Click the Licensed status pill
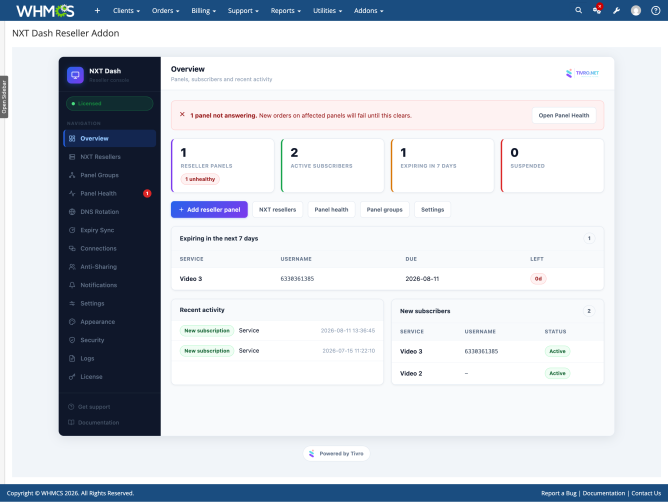 (109, 104)
